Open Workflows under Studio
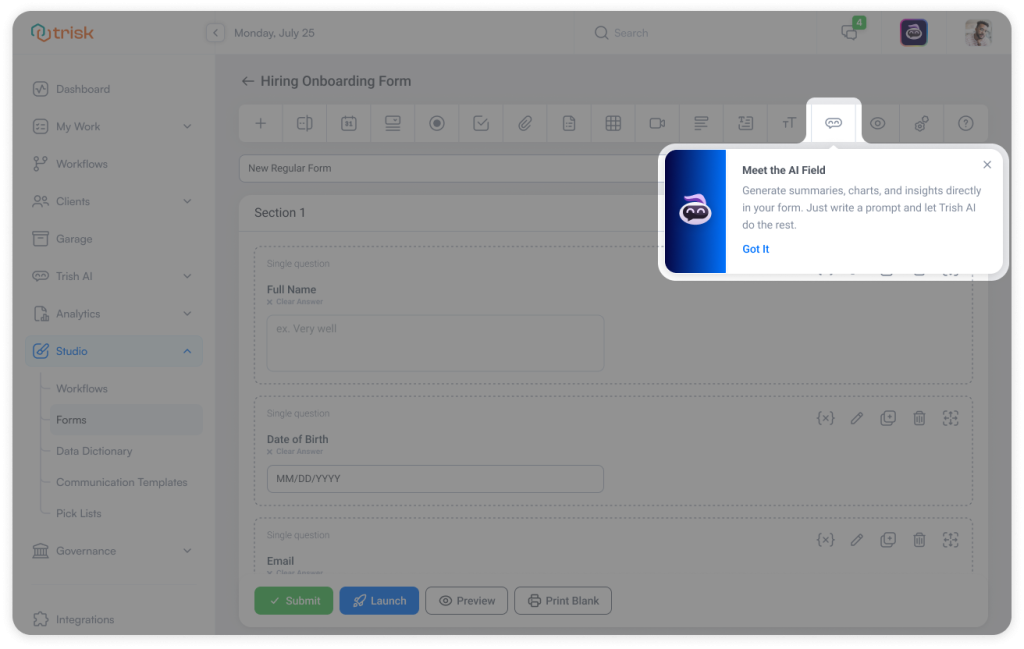This screenshot has width=1024, height=649. tap(82, 388)
